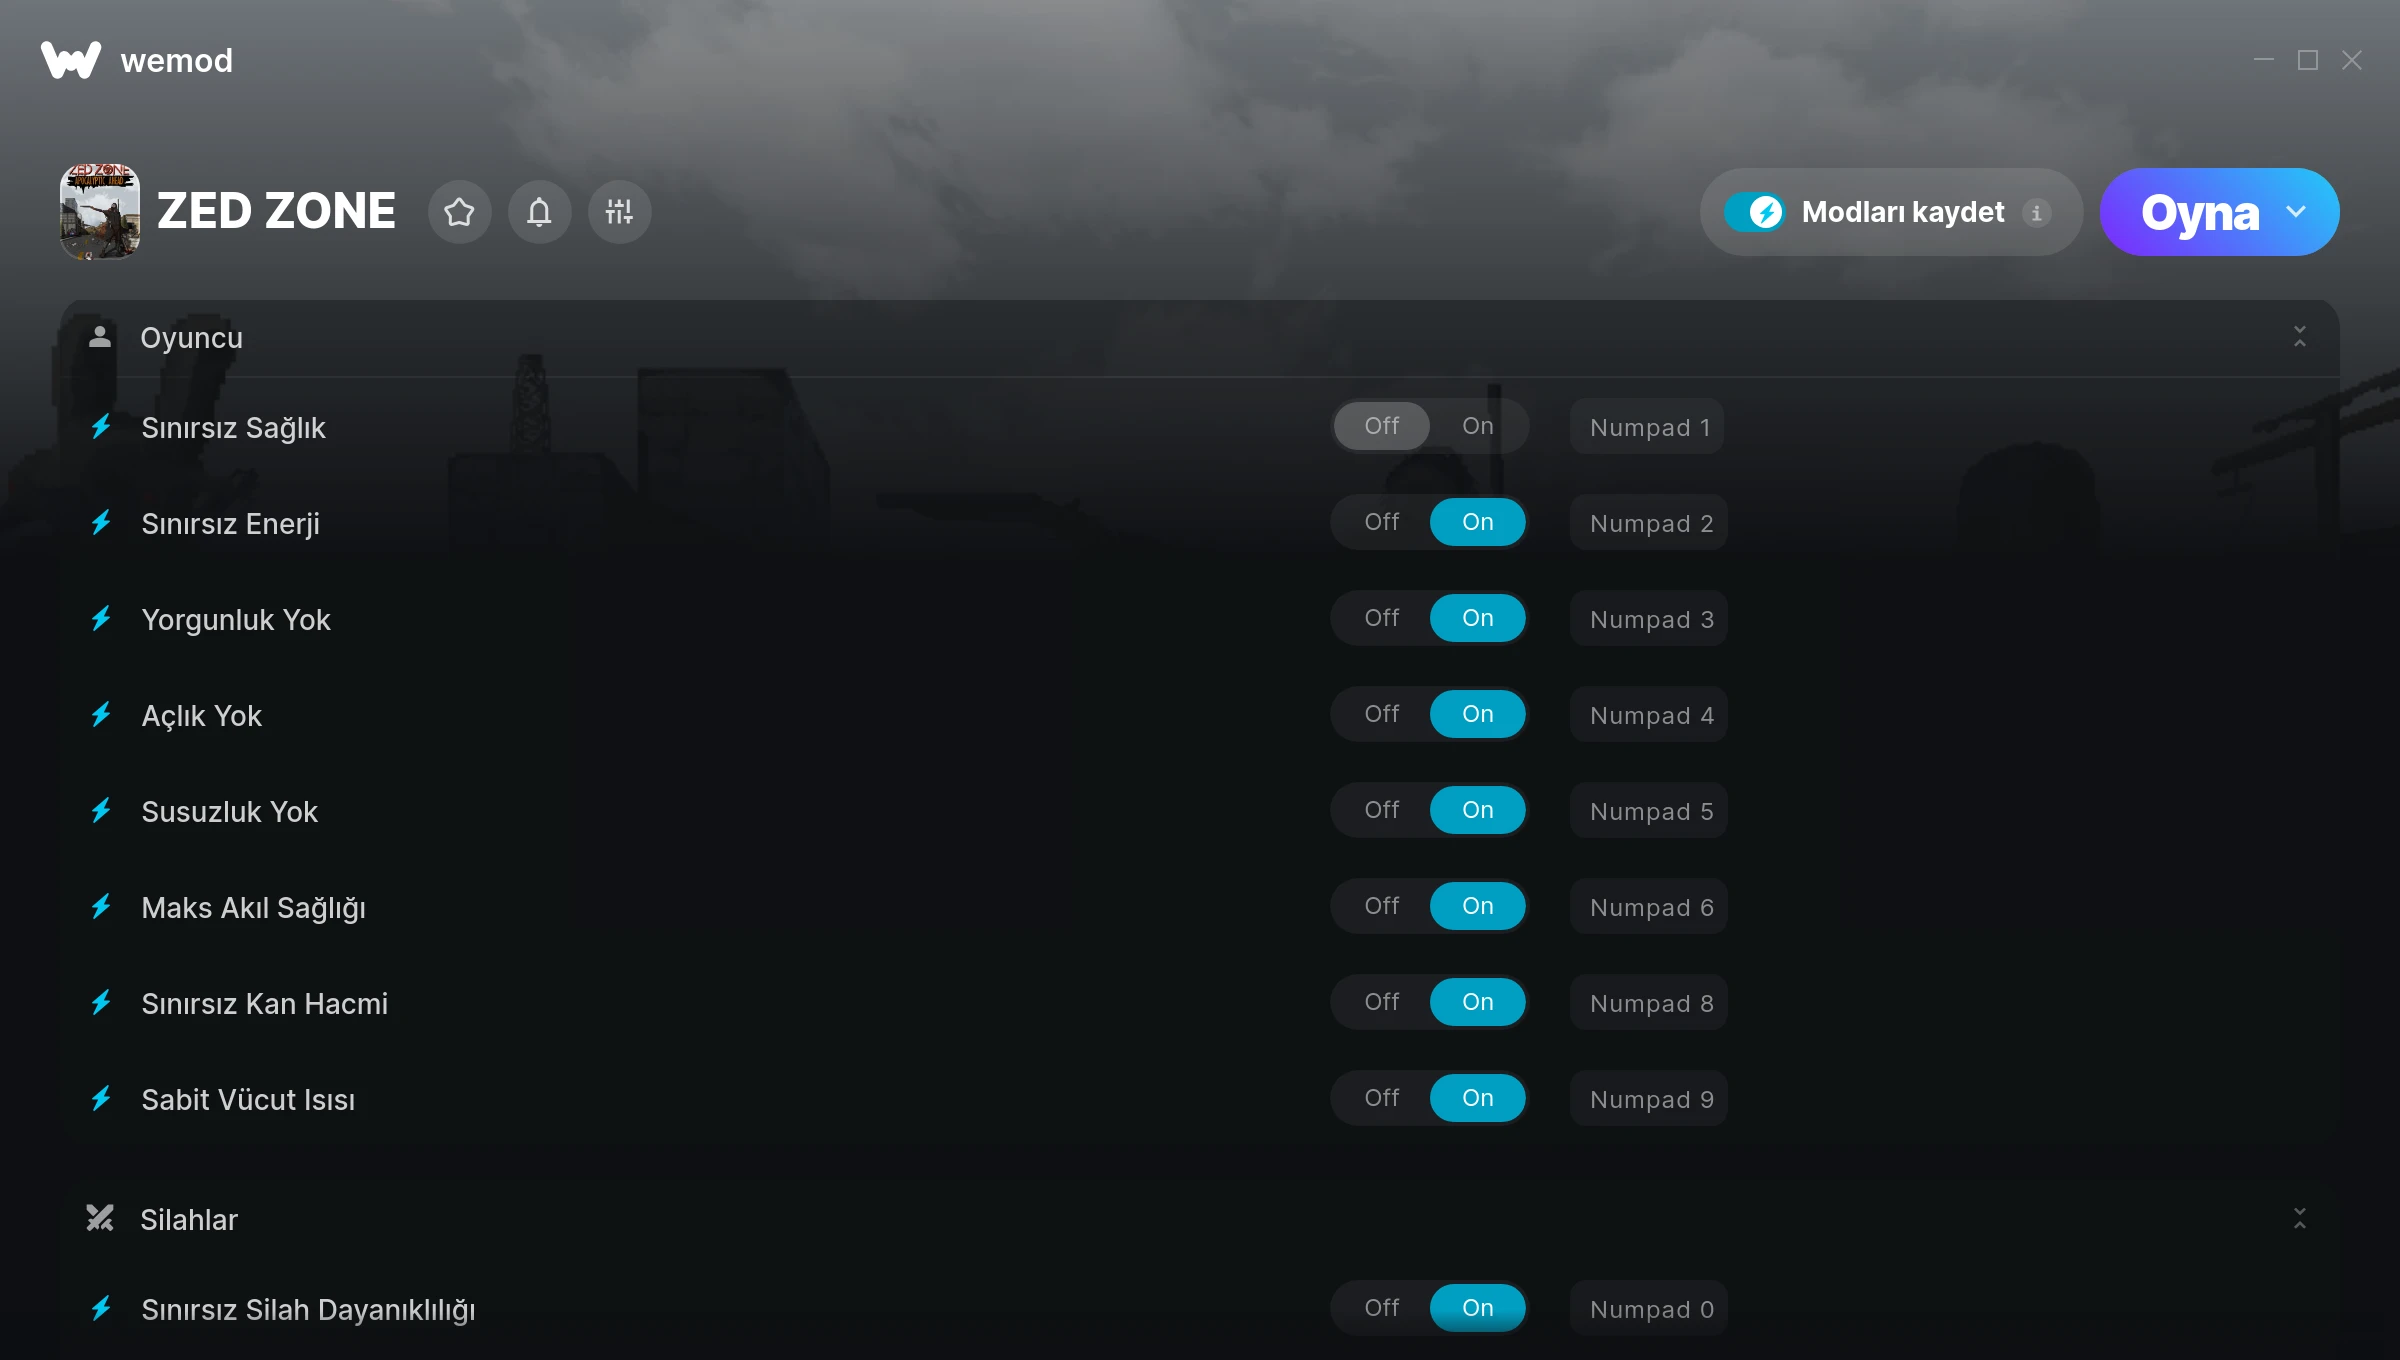Add ZED ZONE to favorites with star icon
Image resolution: width=2400 pixels, height=1360 pixels.
[x=459, y=212]
